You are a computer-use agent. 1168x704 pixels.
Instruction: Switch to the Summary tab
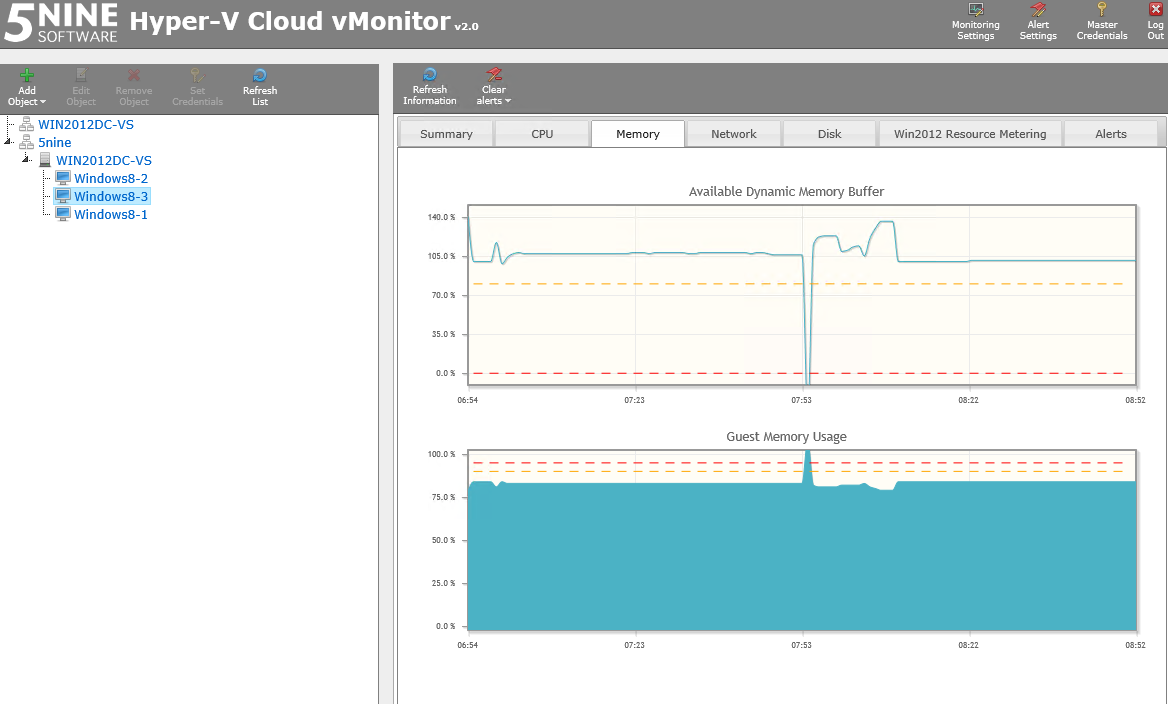click(x=446, y=134)
